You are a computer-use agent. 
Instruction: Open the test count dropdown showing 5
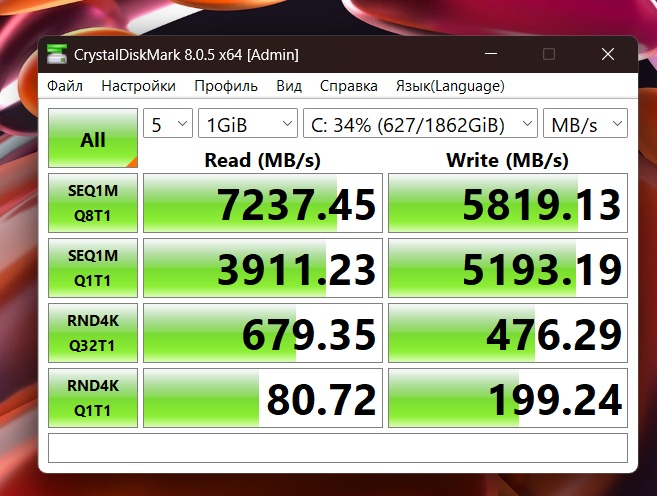click(x=168, y=123)
